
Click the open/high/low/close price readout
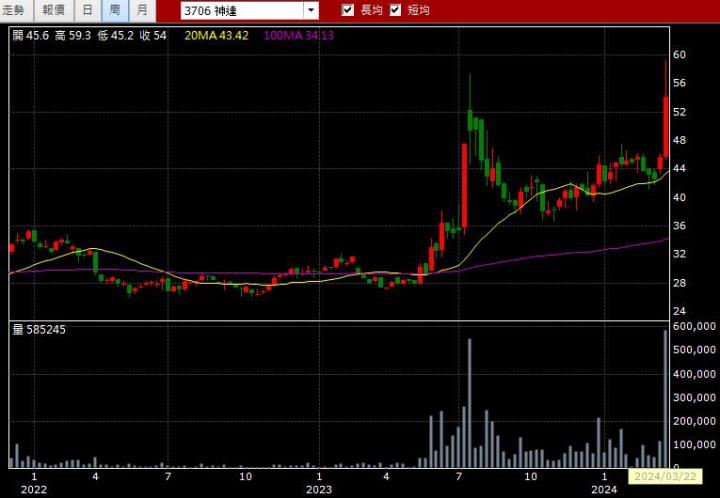(89, 35)
